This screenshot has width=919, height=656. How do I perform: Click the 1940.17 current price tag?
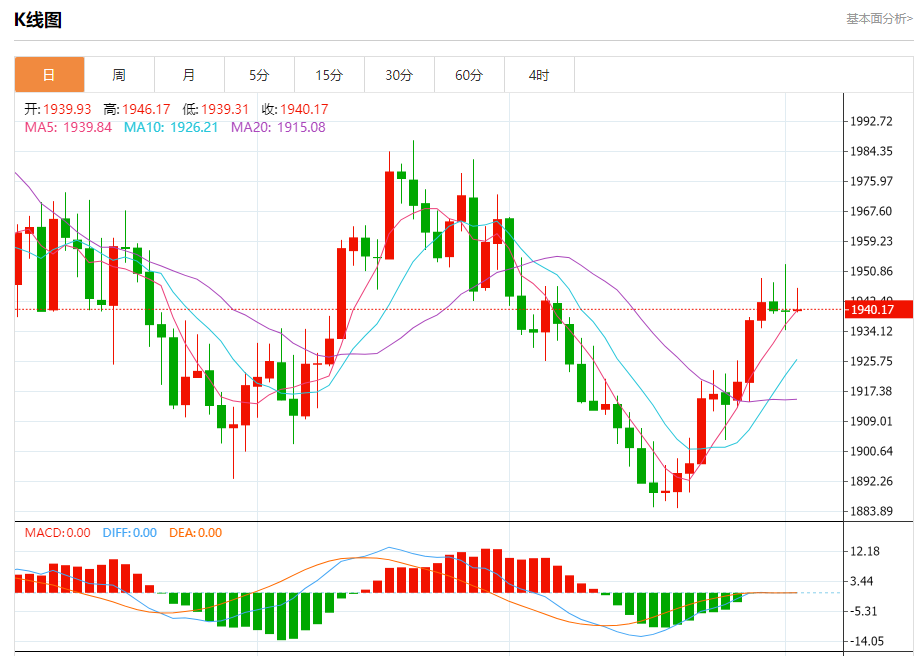[x=879, y=310]
